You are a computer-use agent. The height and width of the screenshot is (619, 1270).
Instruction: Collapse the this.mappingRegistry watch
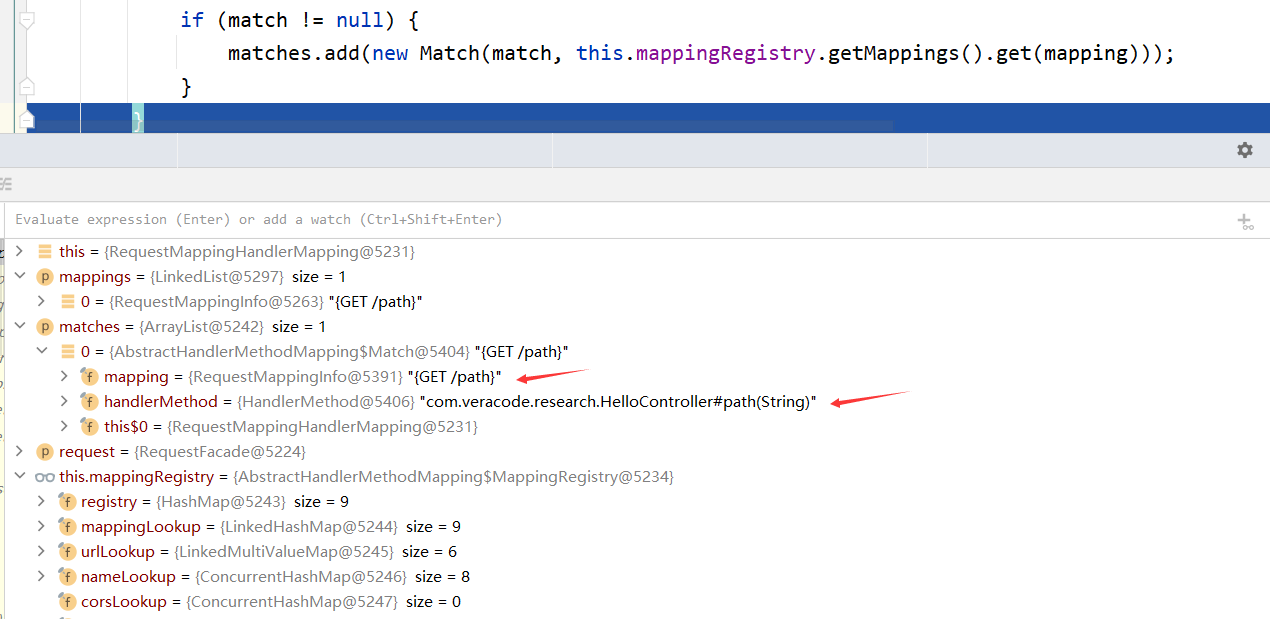(x=19, y=476)
